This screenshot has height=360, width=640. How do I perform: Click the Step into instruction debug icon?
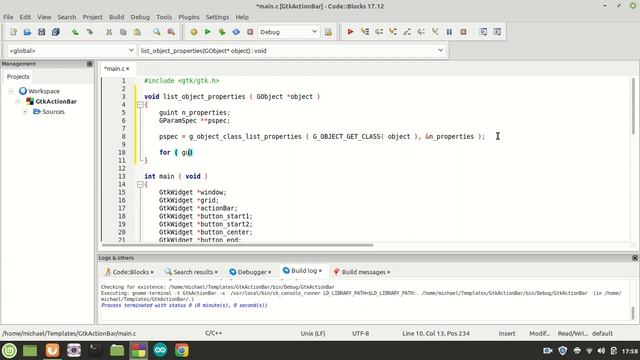pyautogui.click(x=435, y=32)
